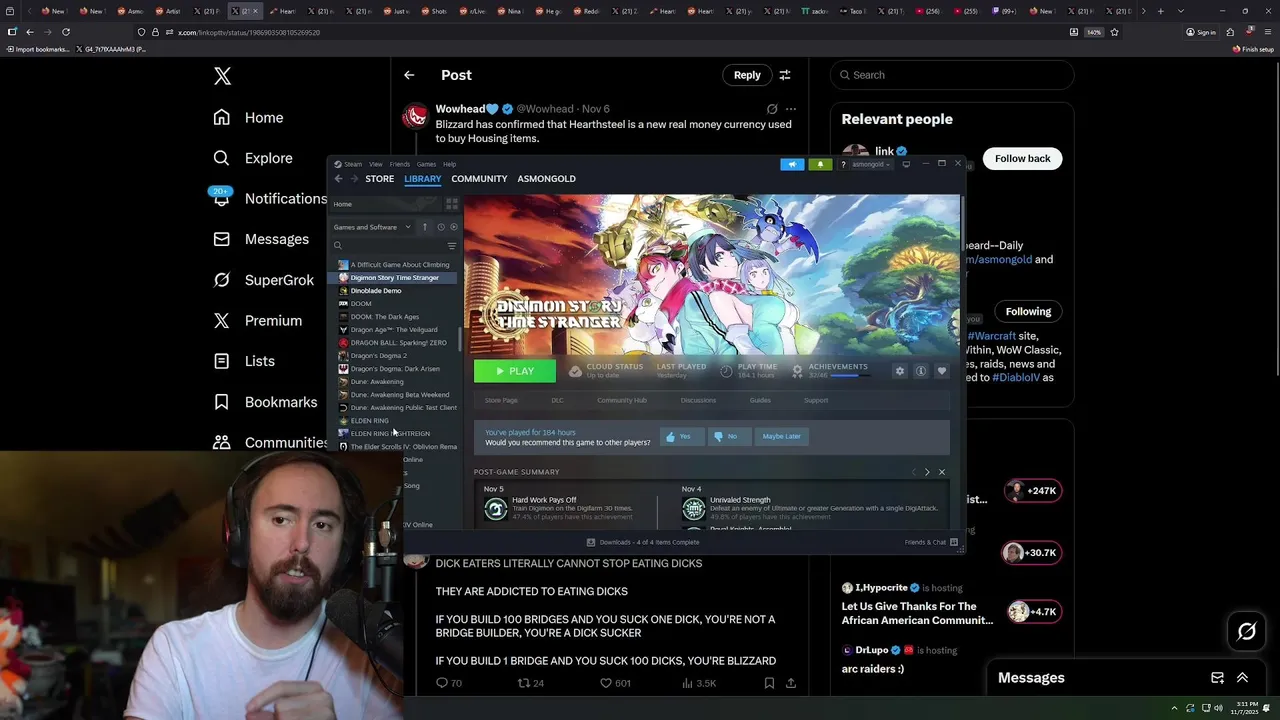Open Digimon Store Page tab

[x=501, y=400]
